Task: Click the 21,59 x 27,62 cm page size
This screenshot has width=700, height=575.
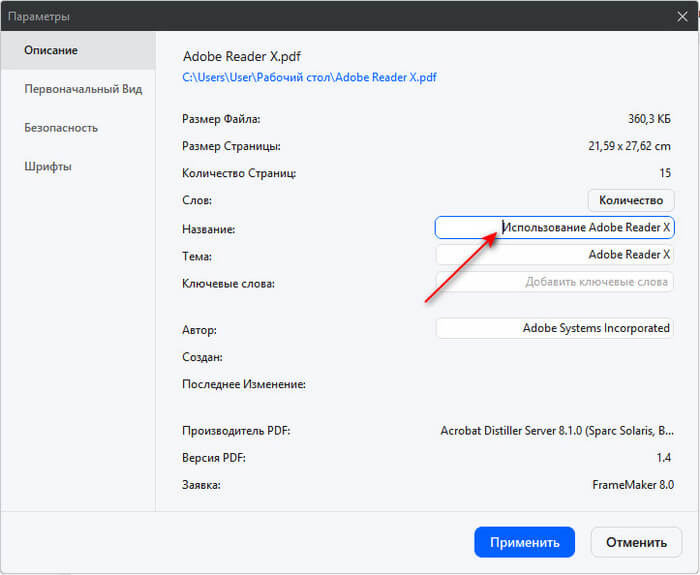Action: click(631, 146)
